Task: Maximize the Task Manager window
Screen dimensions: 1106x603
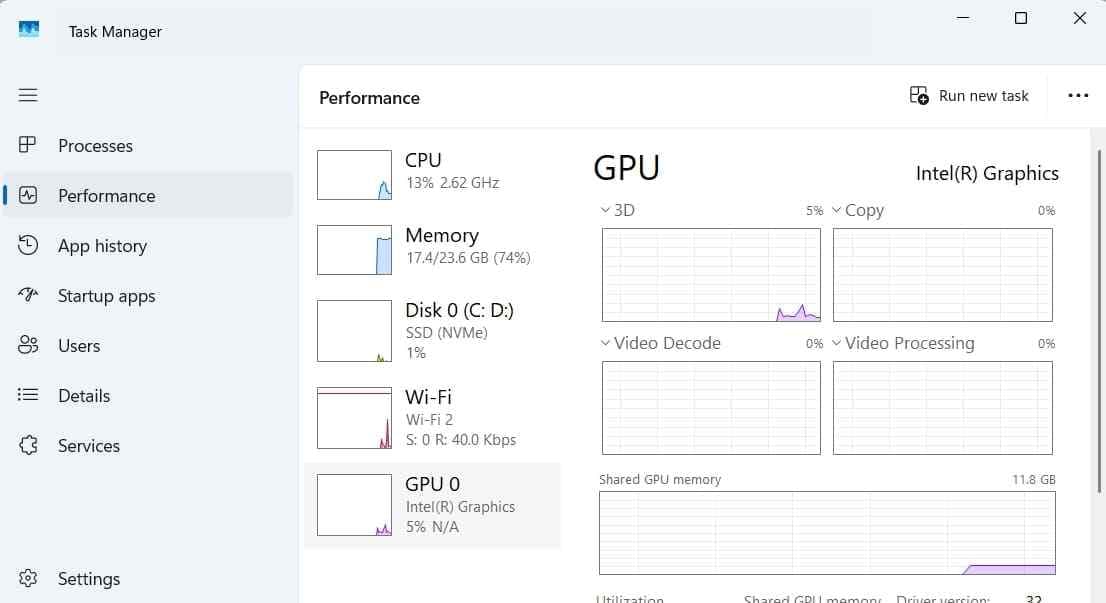Action: pyautogui.click(x=1021, y=18)
